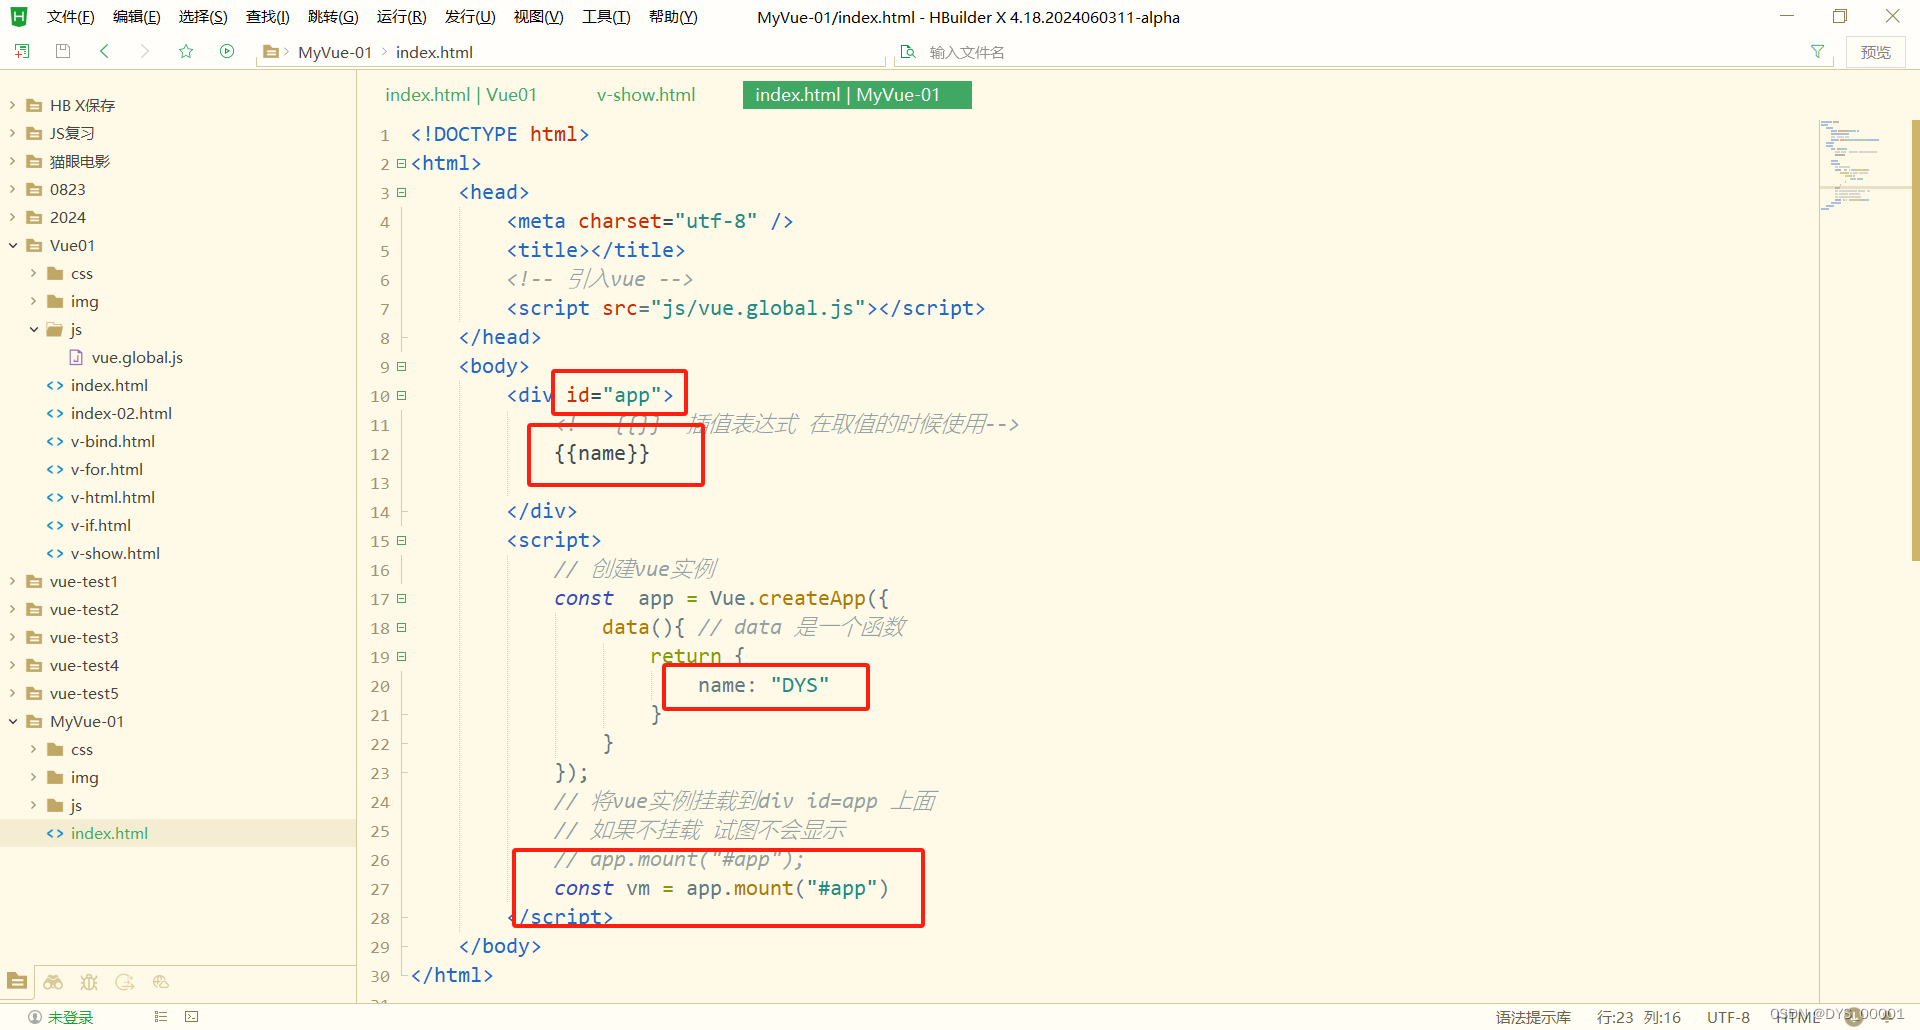
Task: Collapse the Vue01 project folder
Action: point(13,245)
